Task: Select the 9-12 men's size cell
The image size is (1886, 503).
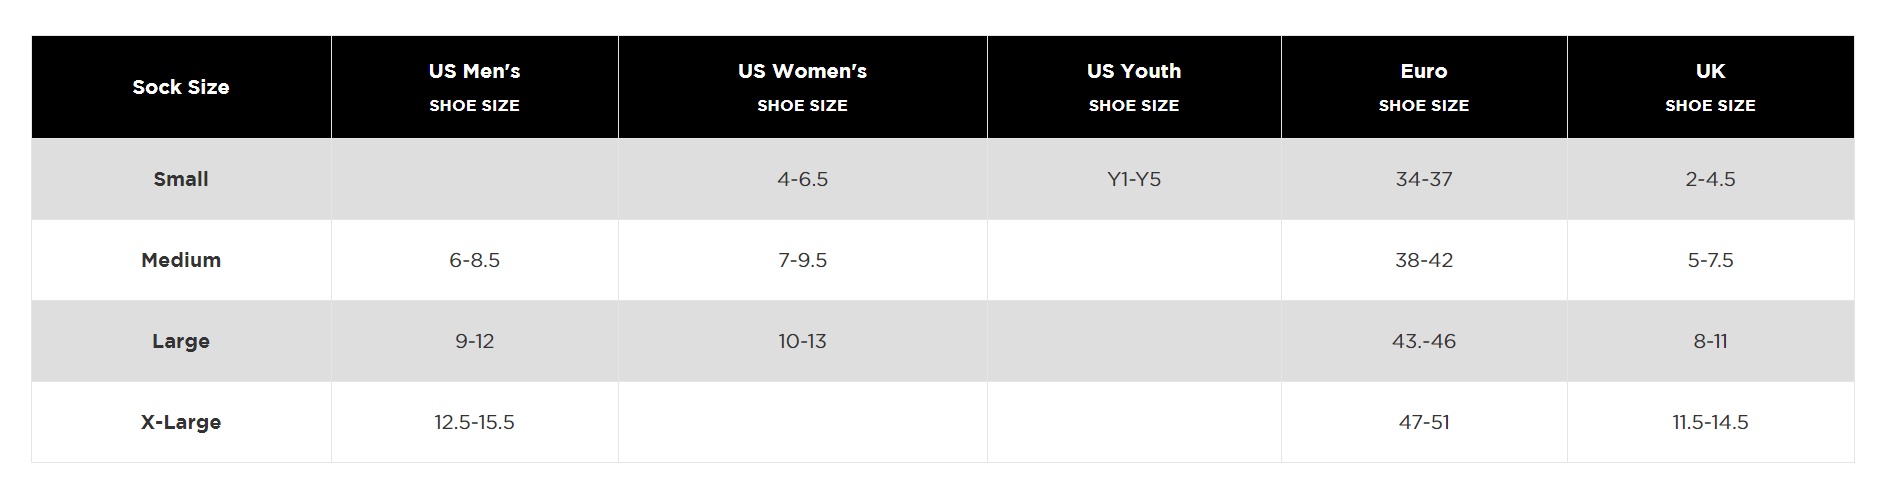Action: click(x=475, y=341)
